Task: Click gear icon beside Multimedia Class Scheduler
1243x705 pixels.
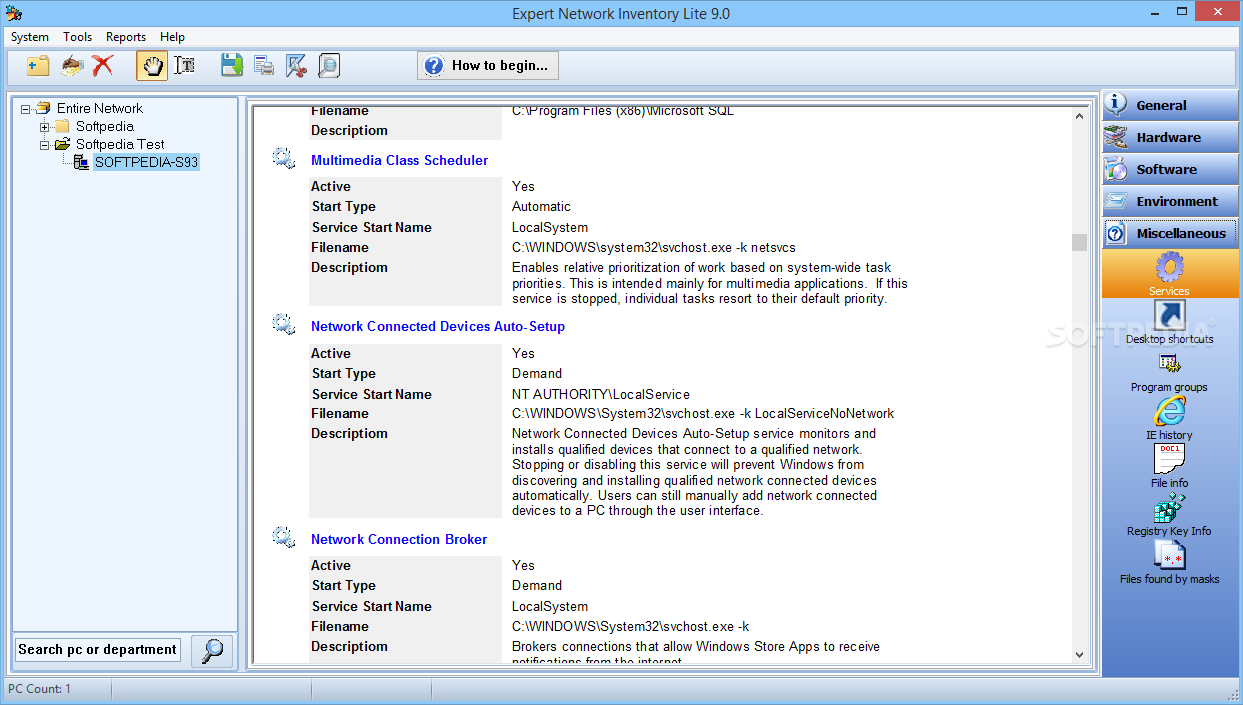Action: [284, 158]
